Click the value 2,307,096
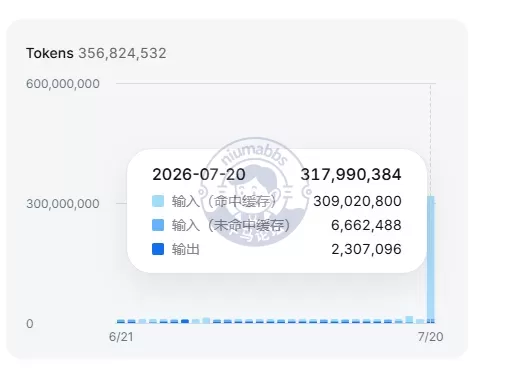511x384 pixels. (366, 249)
